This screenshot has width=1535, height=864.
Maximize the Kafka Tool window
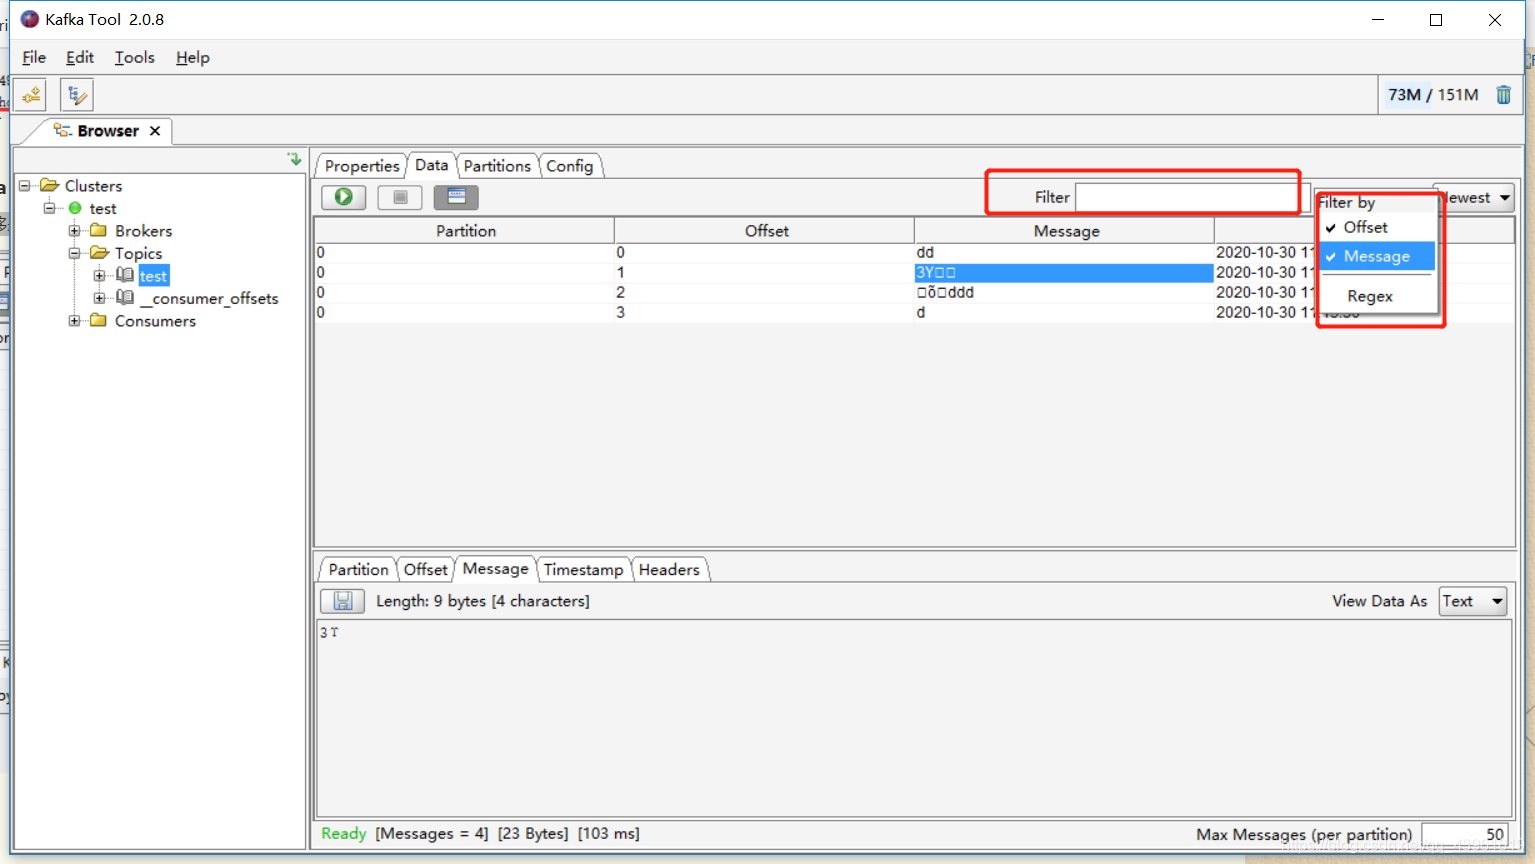point(1436,20)
